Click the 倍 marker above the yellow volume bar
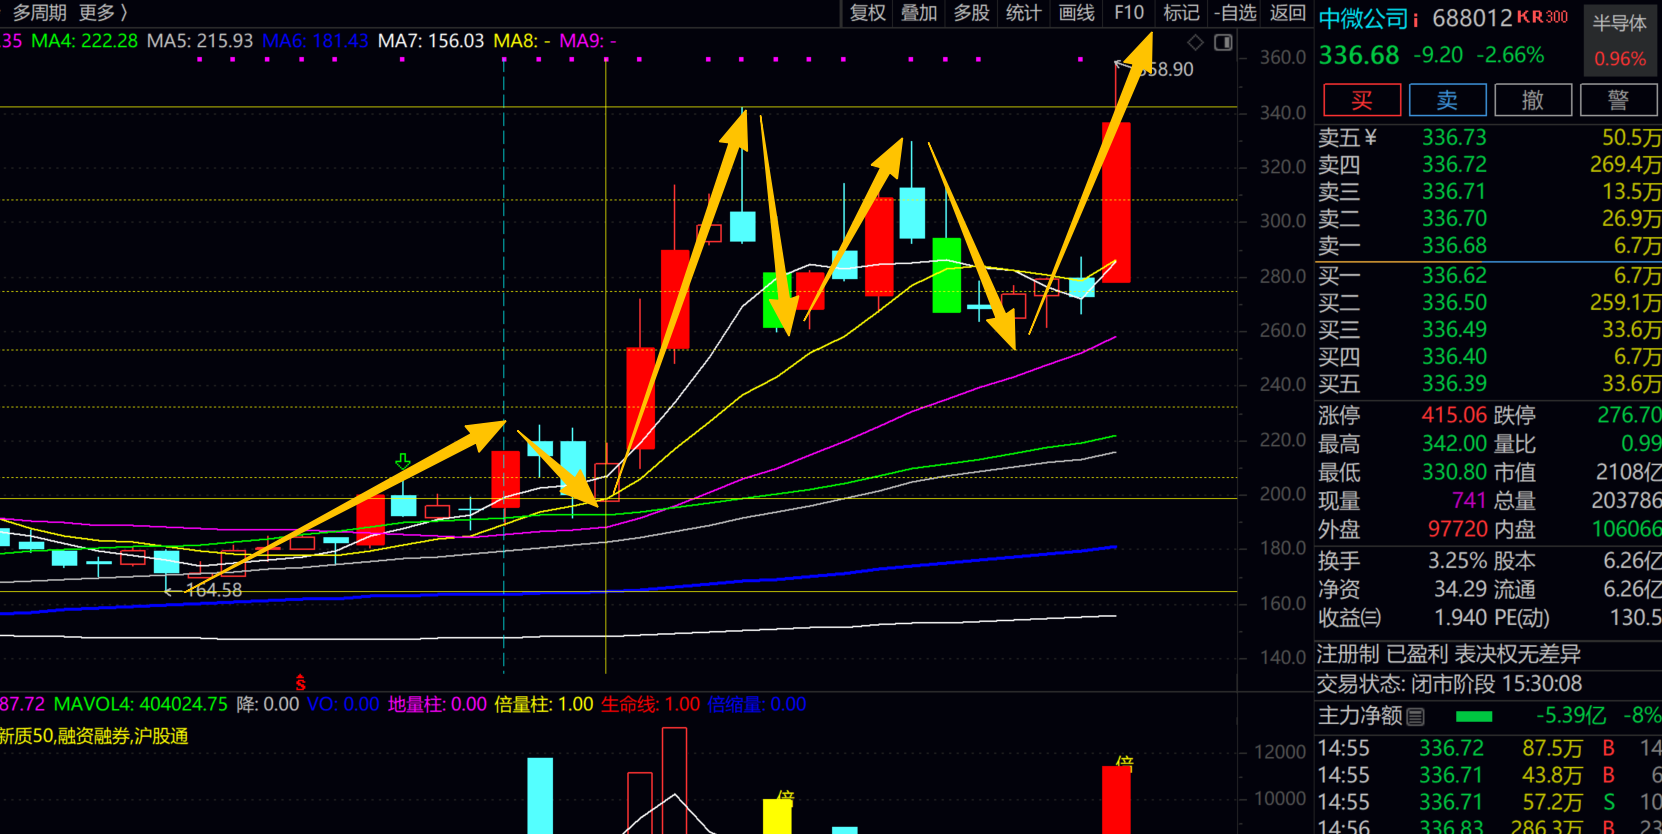 click(785, 797)
